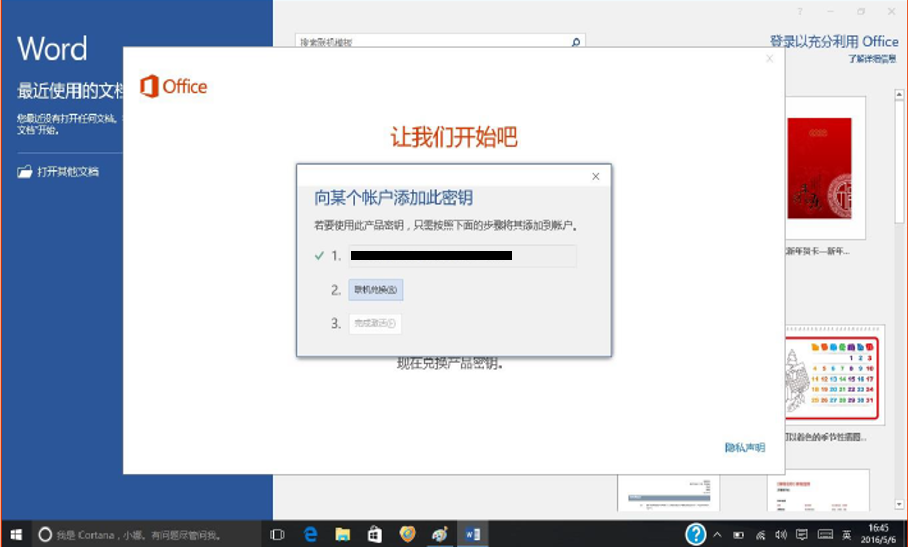908x547 pixels.
Task: Open Task View from the taskbar
Action: click(x=277, y=534)
